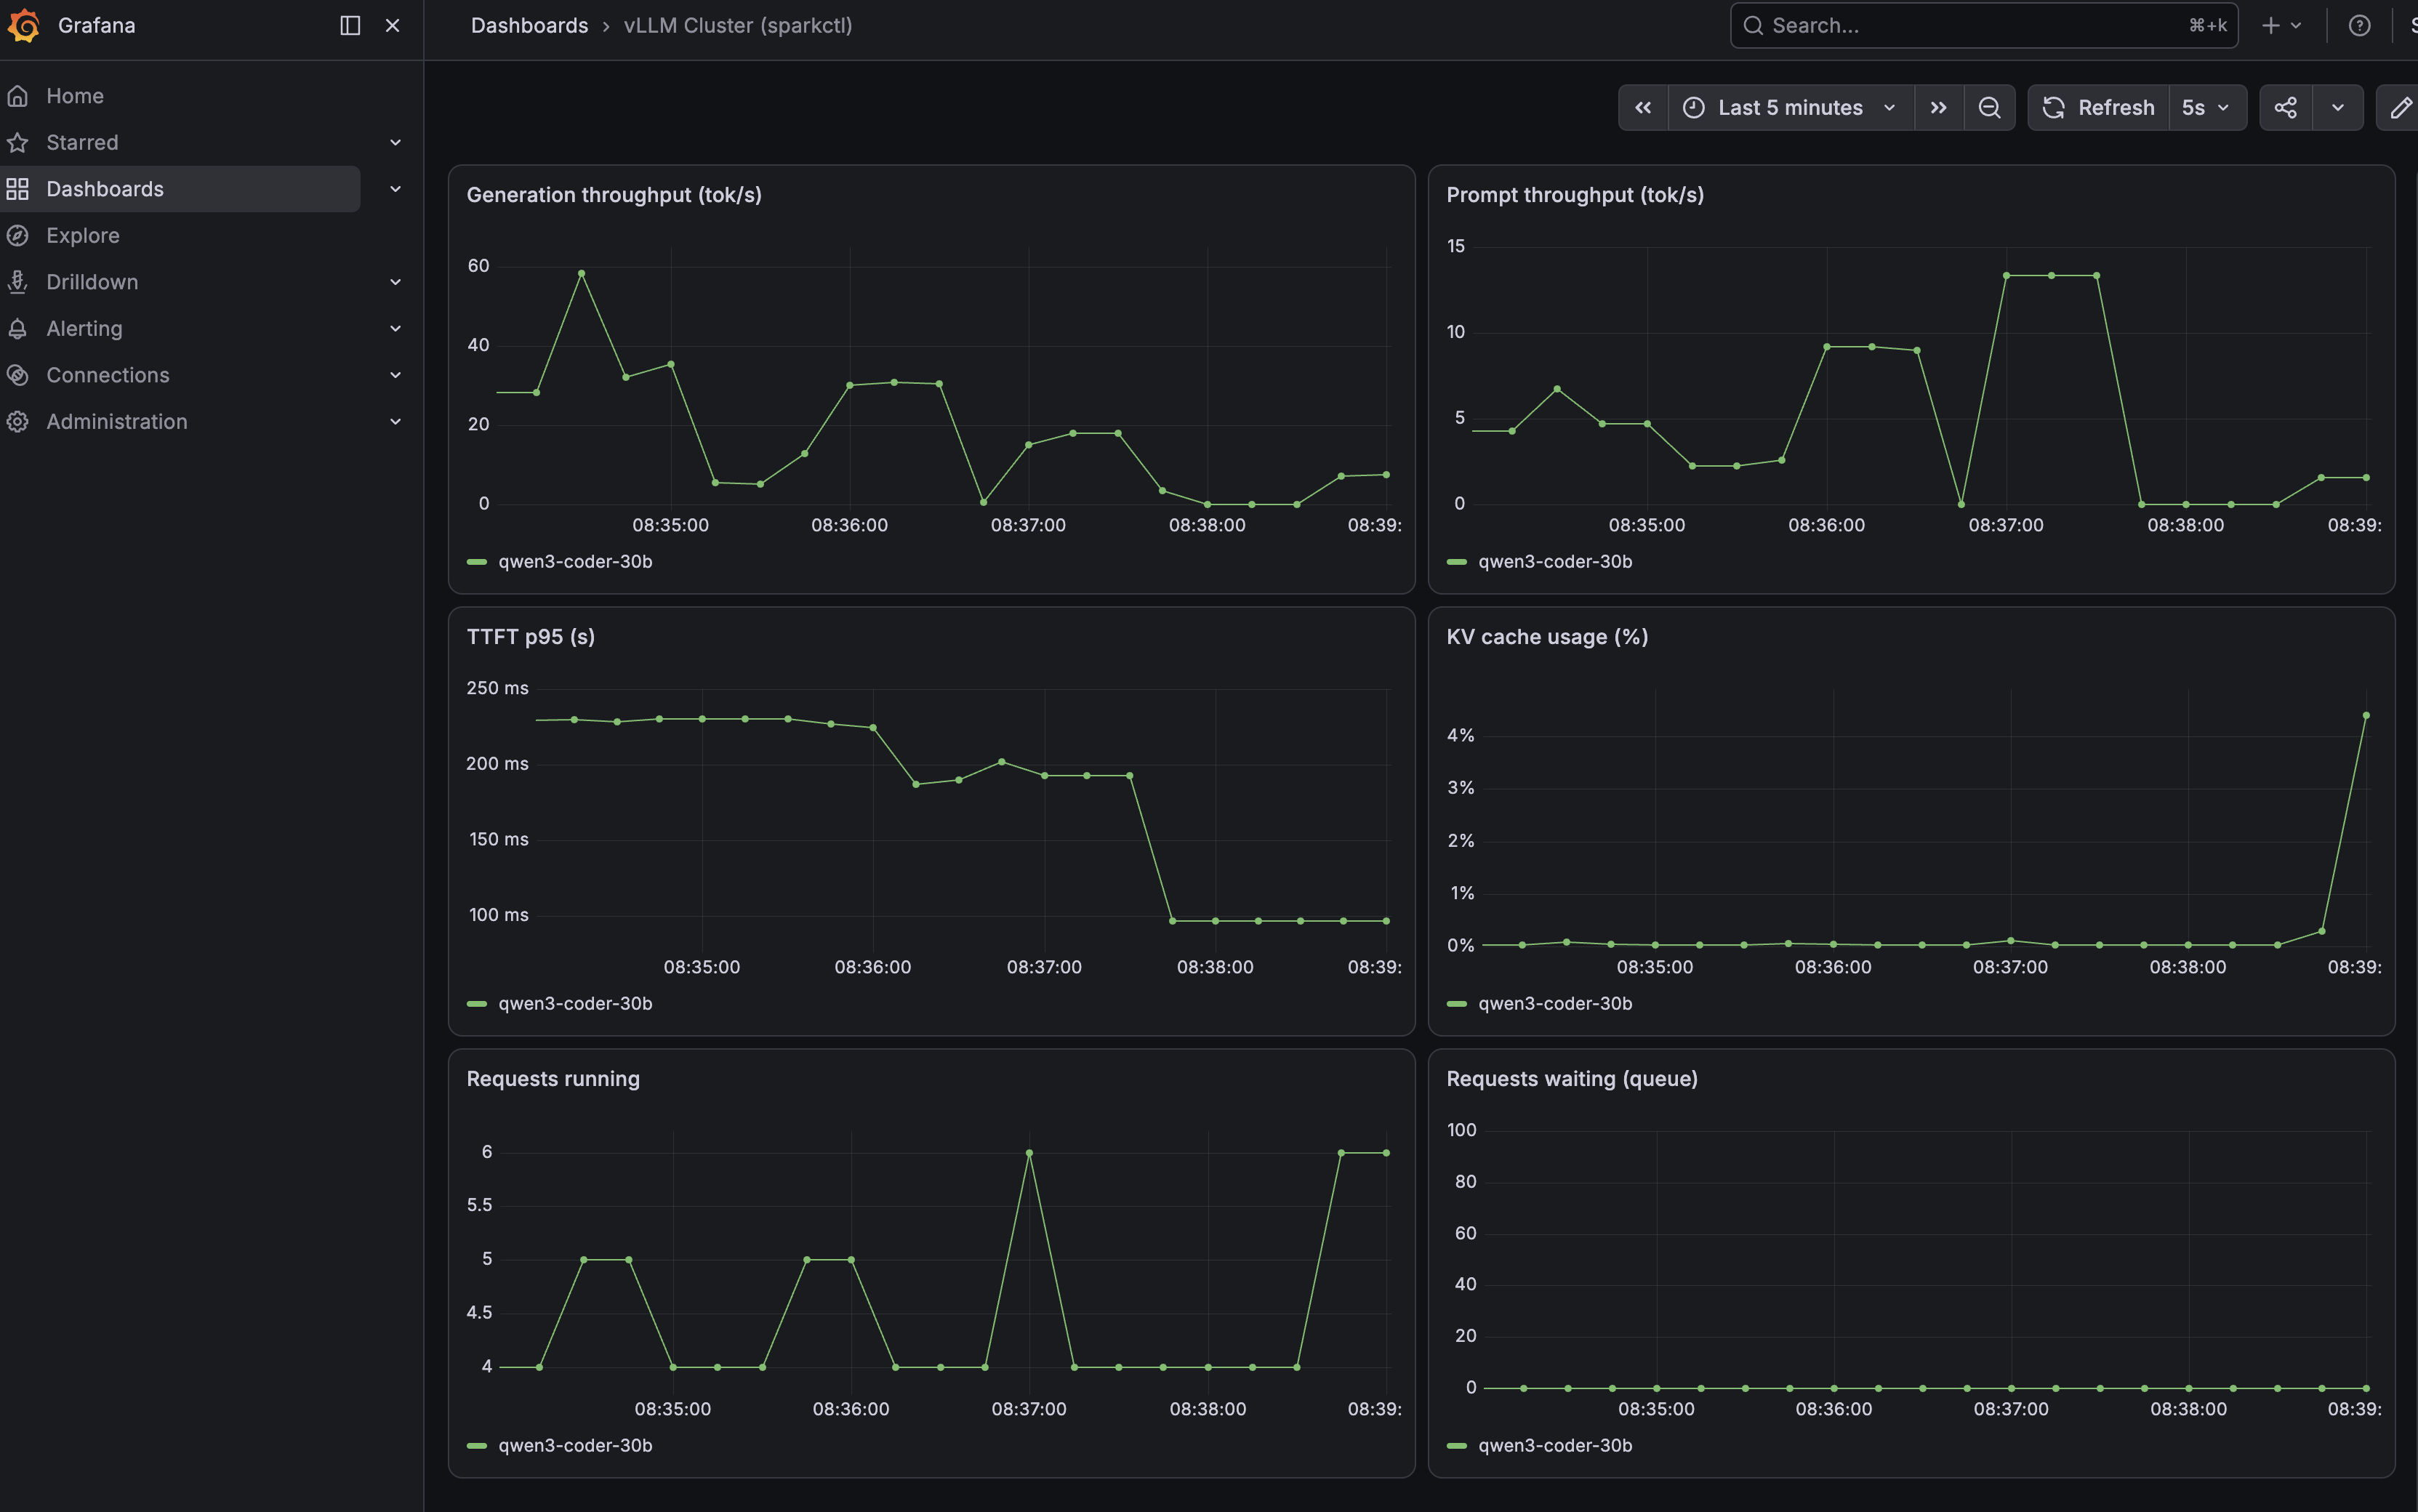Open the Drilldown section
2418x1512 pixels.
click(x=92, y=282)
